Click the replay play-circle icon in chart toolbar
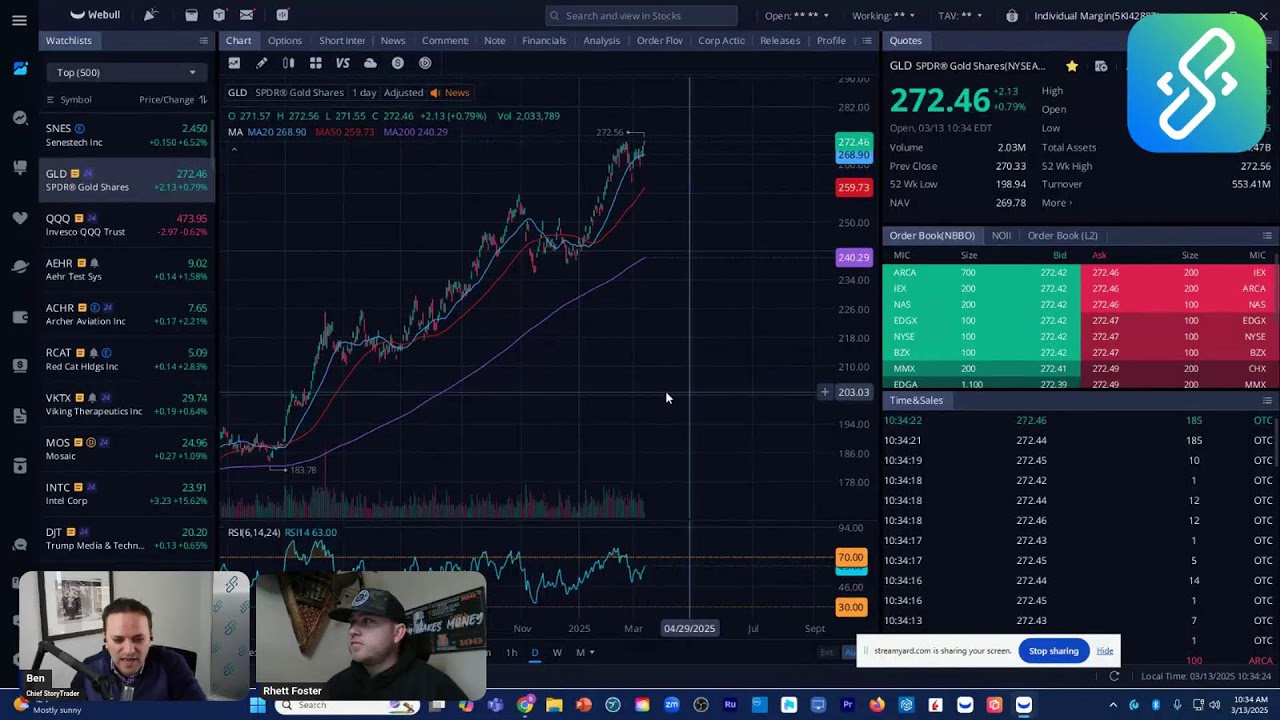The image size is (1280, 720). (x=425, y=63)
